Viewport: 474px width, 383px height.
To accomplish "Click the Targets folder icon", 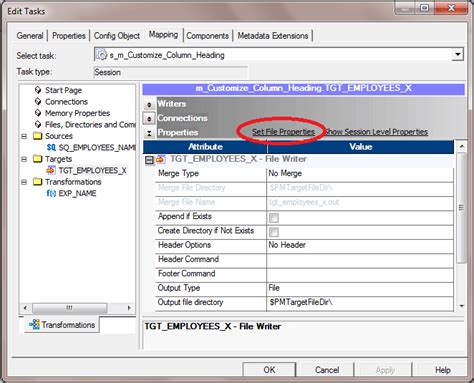I will (38, 159).
